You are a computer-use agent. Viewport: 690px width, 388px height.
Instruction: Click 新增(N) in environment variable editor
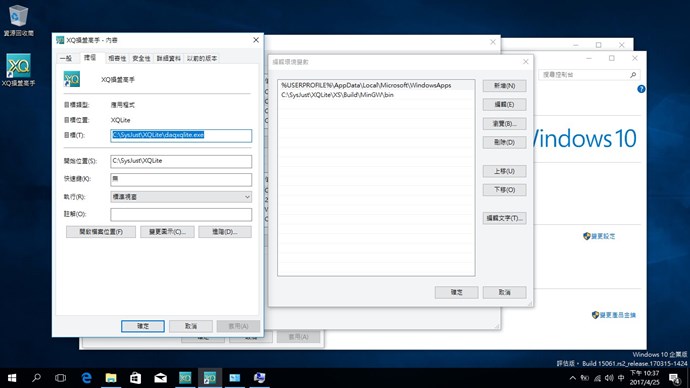pos(504,86)
